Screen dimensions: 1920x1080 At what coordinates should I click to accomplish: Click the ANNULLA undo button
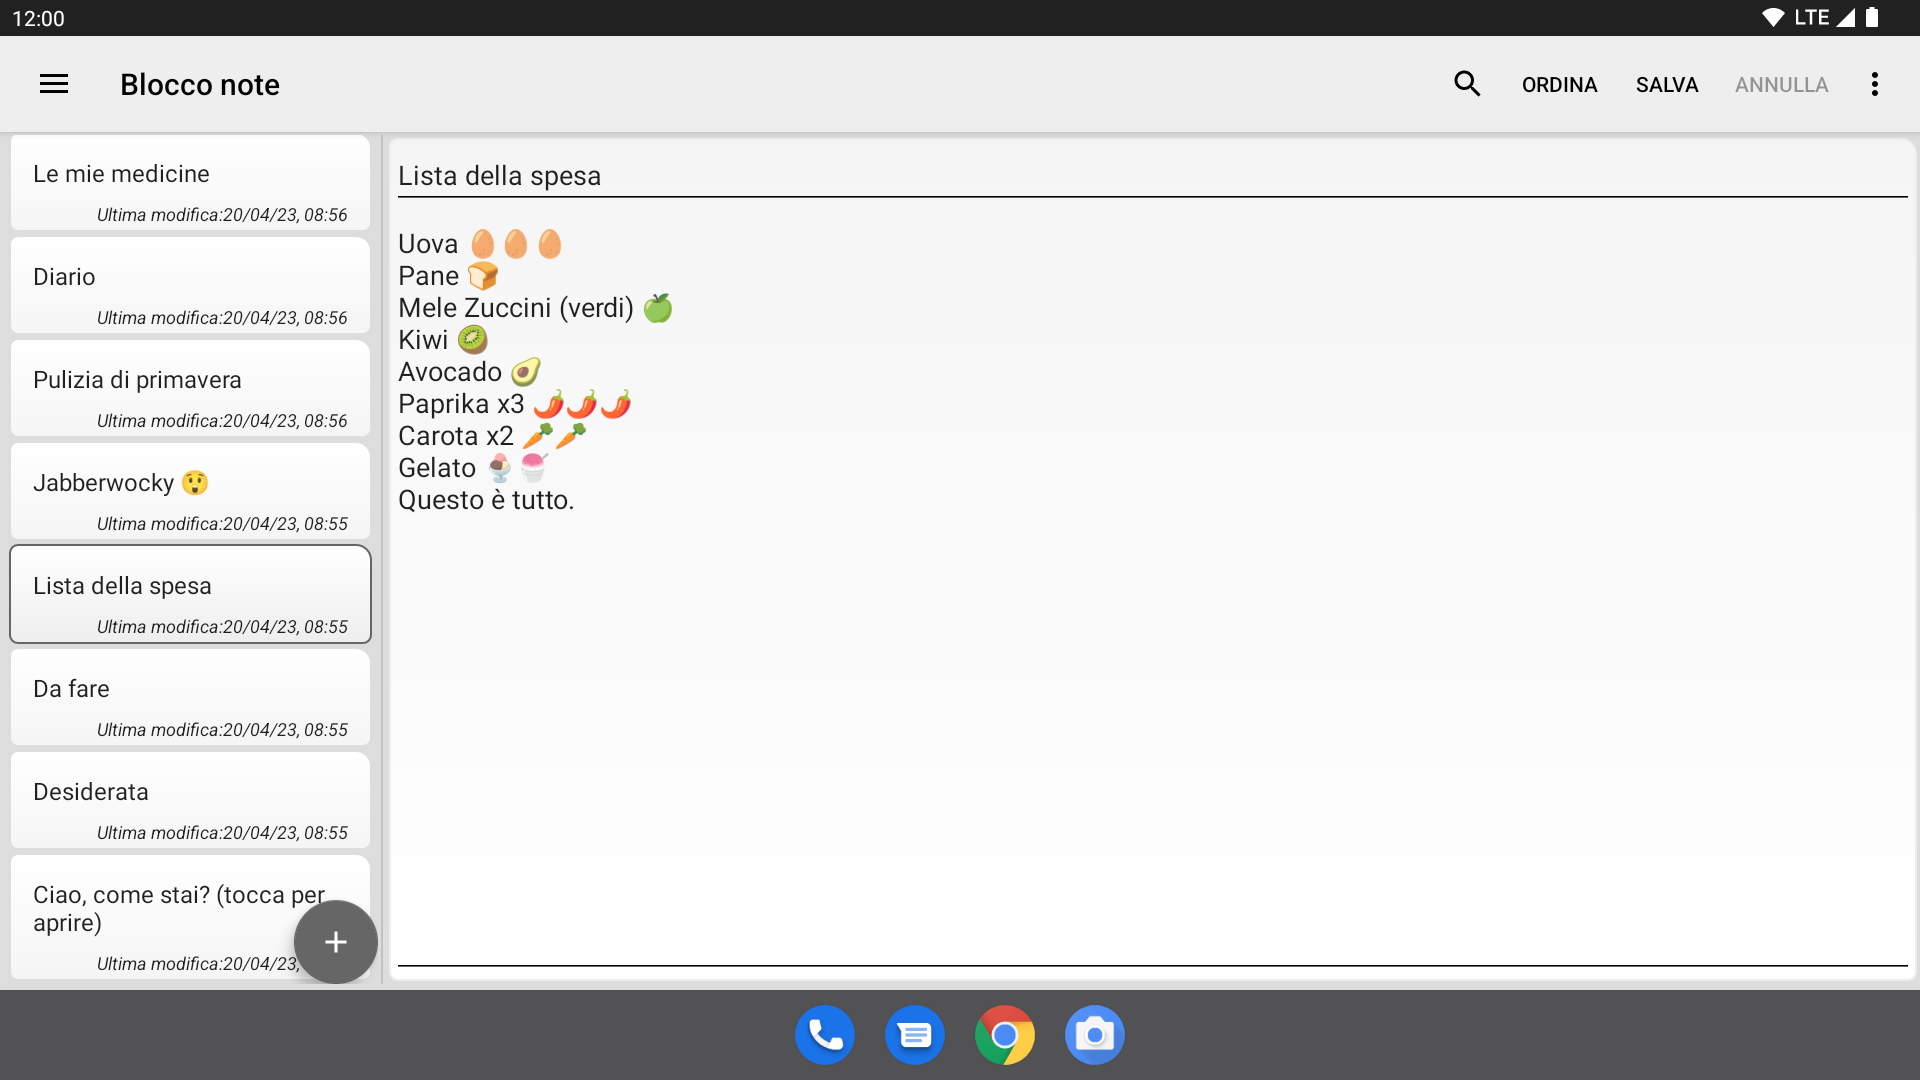1781,85
